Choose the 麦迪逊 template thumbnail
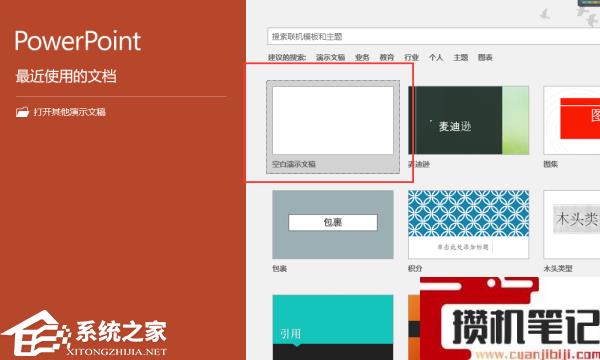Screen dimensions: 600x360 pos(468,121)
